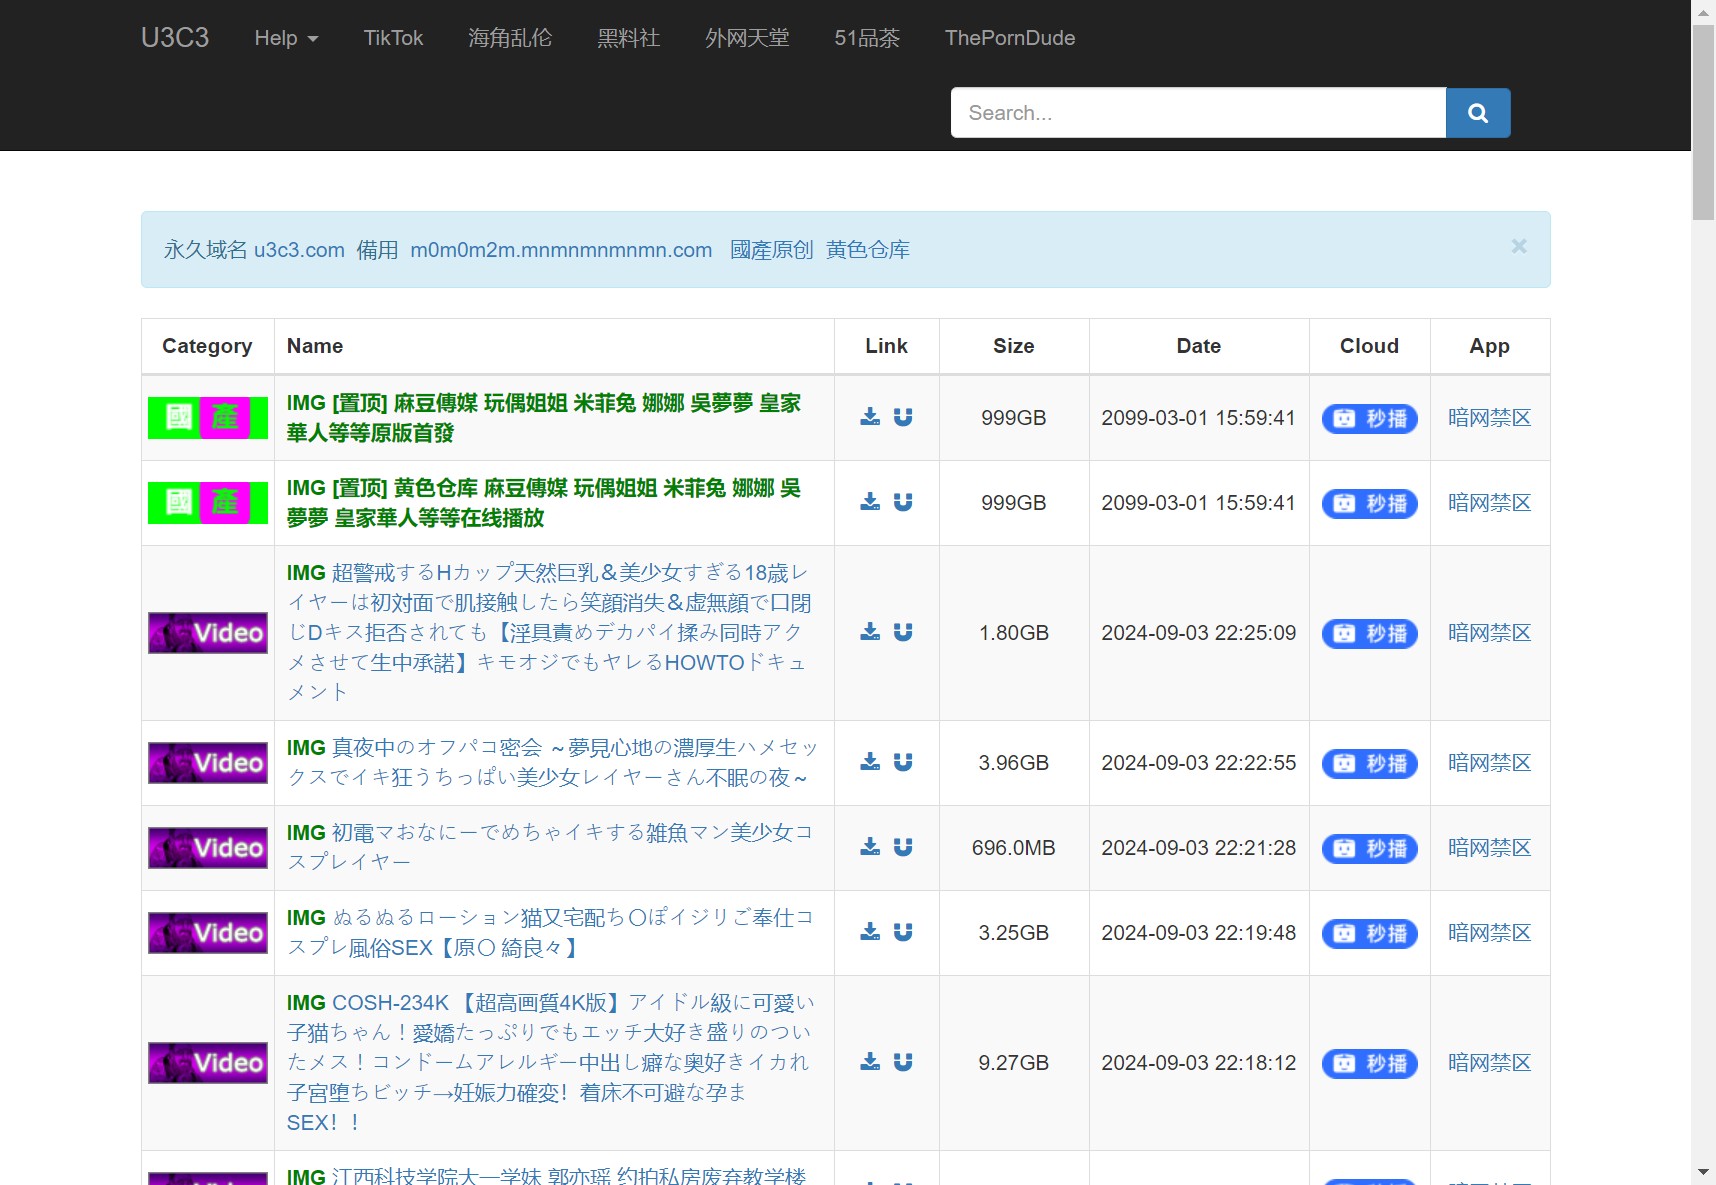Click the download icon for the 1.80GB video
Screen dimensions: 1716x1185
869,632
